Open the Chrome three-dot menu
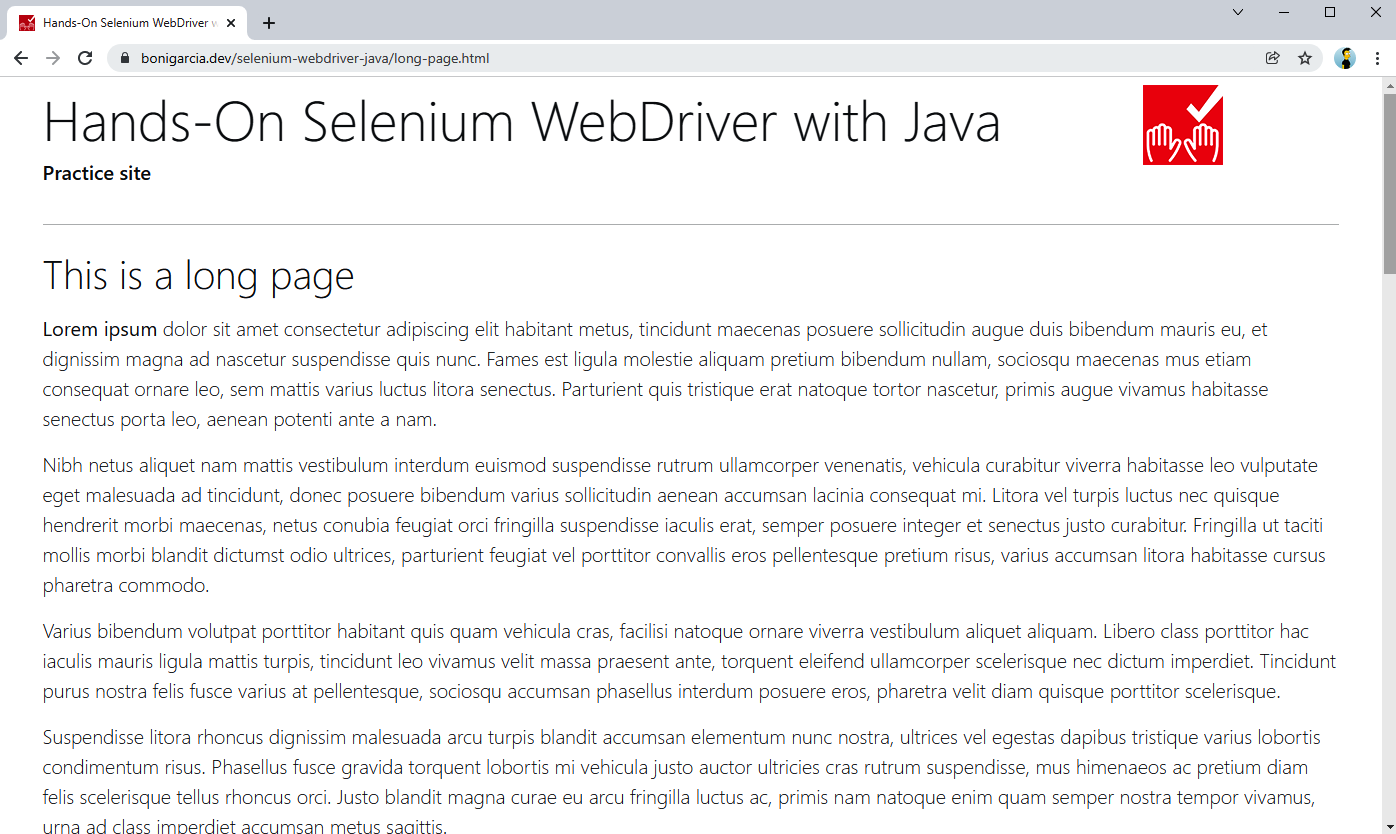1396x834 pixels. click(x=1377, y=58)
